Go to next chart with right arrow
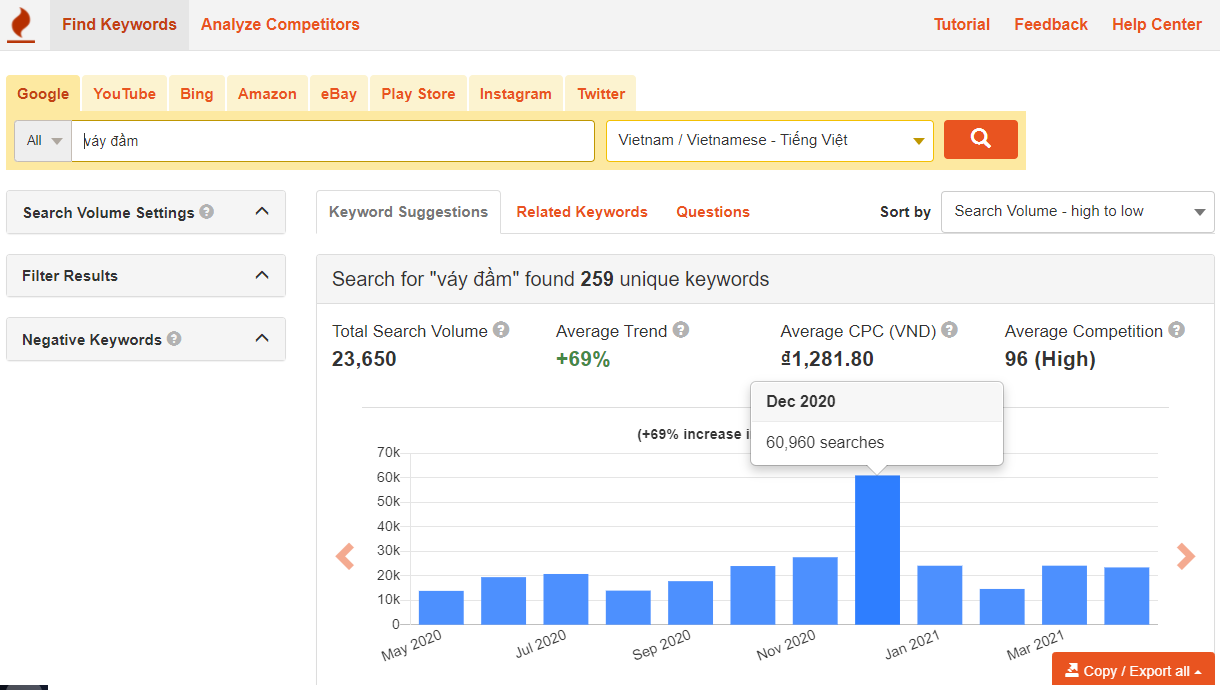Viewport: 1220px width, 690px height. click(x=1186, y=556)
